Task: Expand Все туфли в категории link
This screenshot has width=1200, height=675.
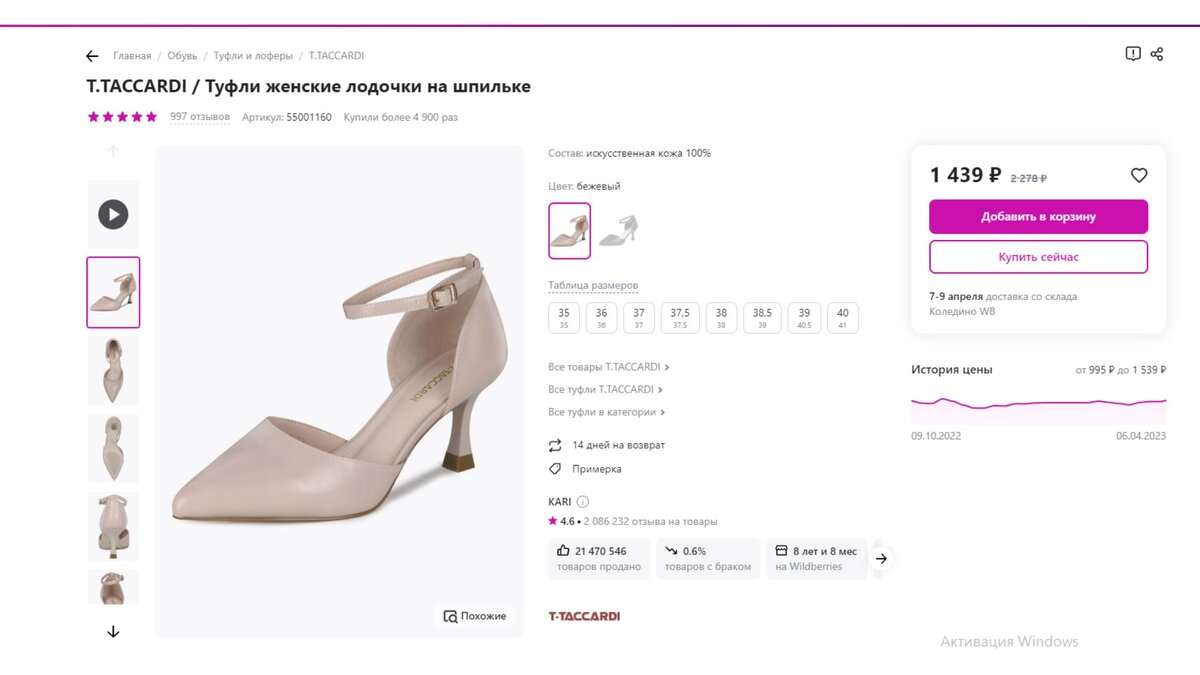Action: 607,412
